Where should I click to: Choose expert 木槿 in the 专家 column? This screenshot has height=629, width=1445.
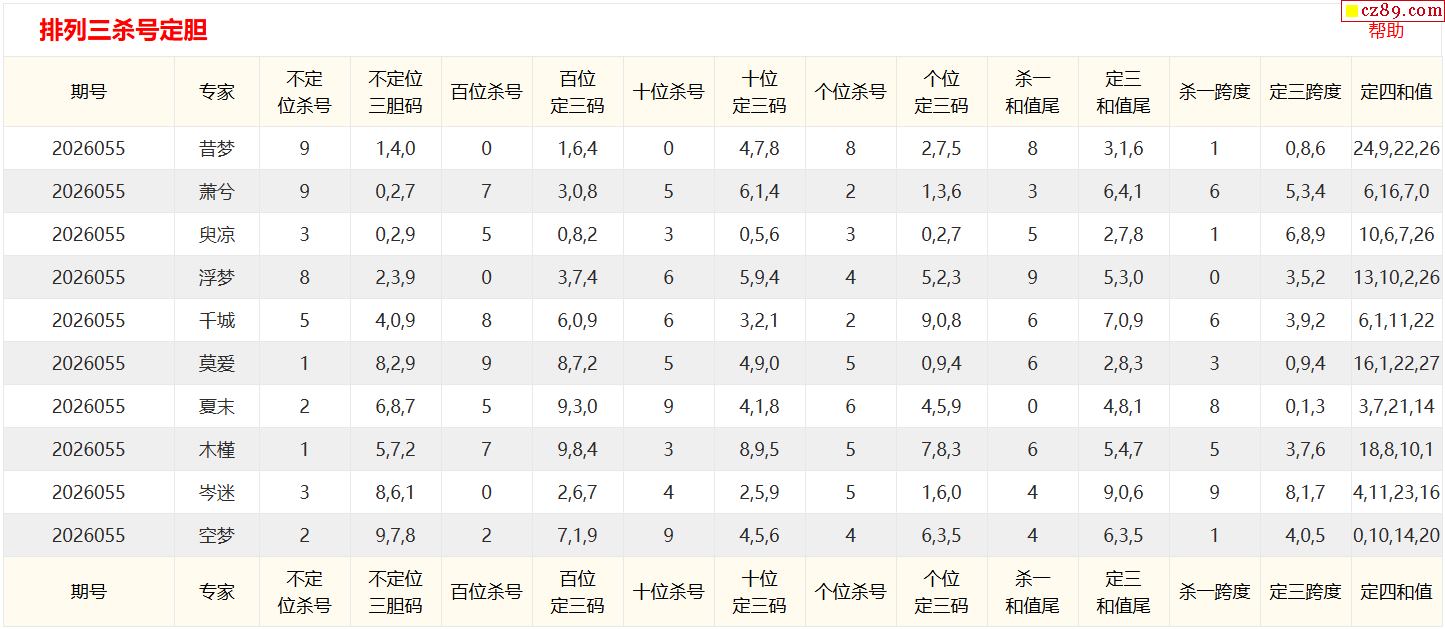tap(217, 450)
